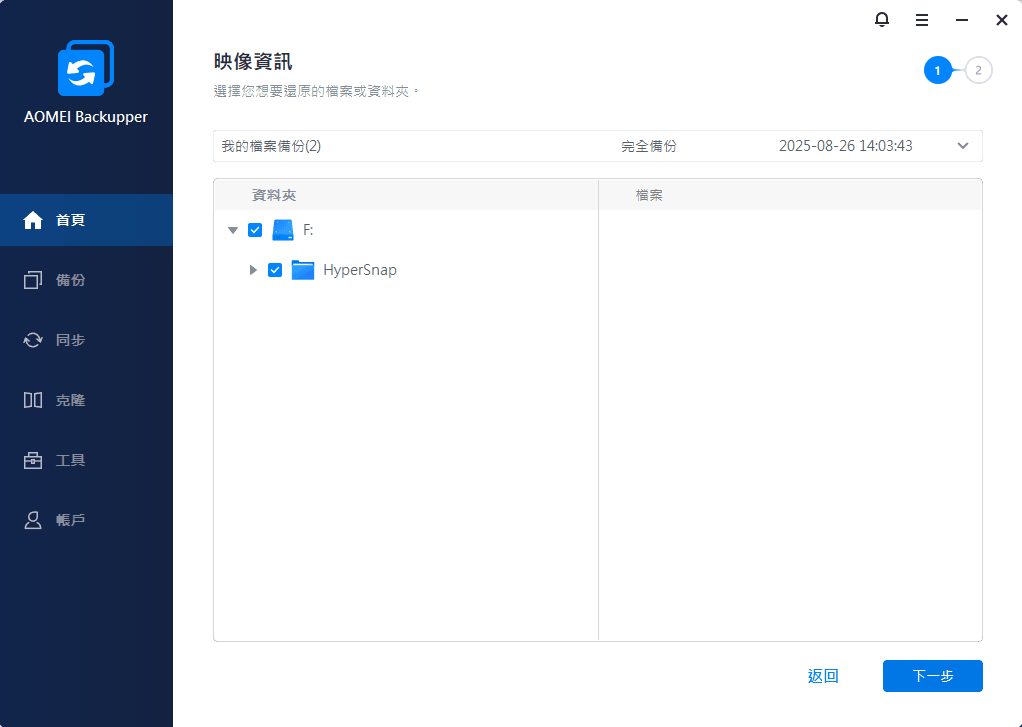
Task: Click the 下一步 button
Action: (x=933, y=676)
